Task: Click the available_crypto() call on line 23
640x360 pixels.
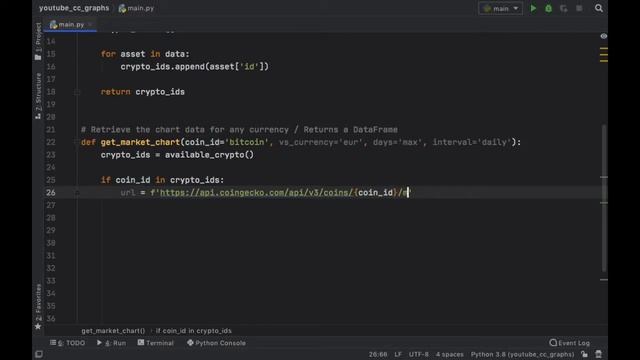Action: point(209,155)
